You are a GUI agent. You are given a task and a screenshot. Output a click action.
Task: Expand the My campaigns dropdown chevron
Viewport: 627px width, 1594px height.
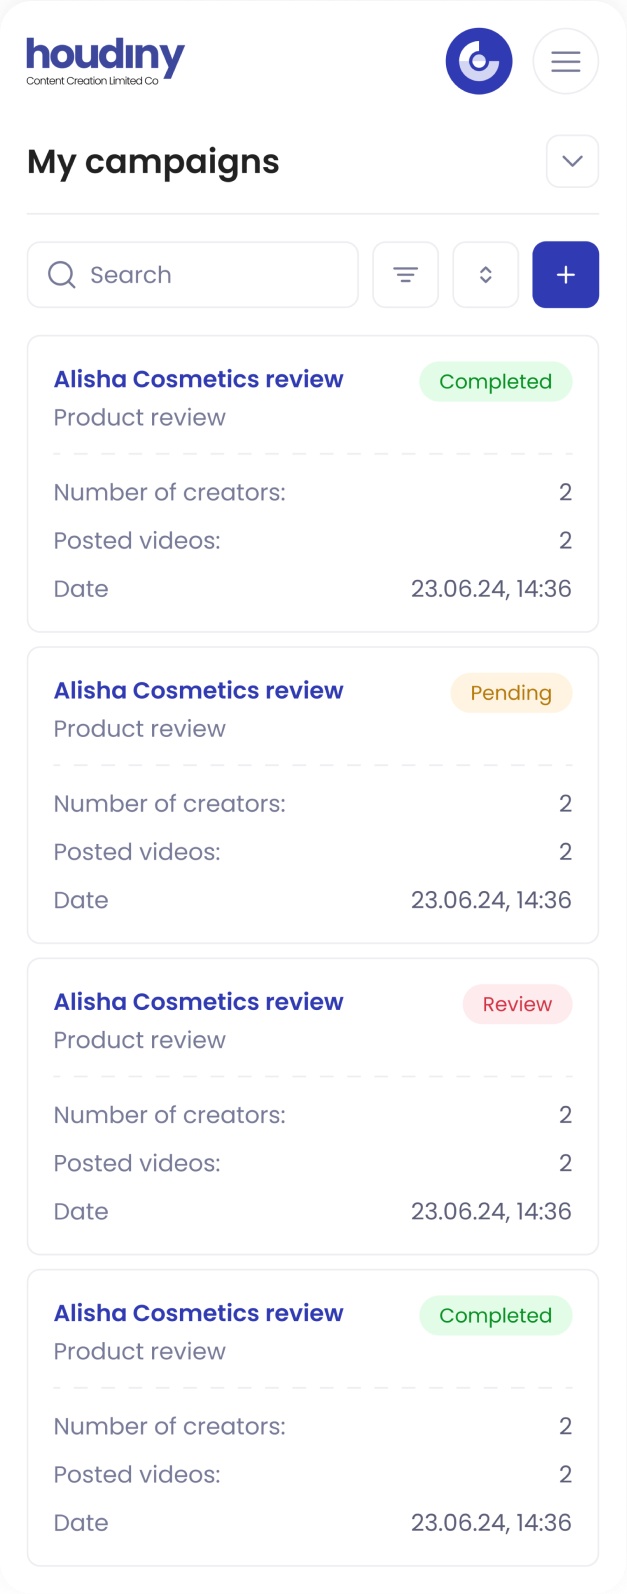point(573,161)
